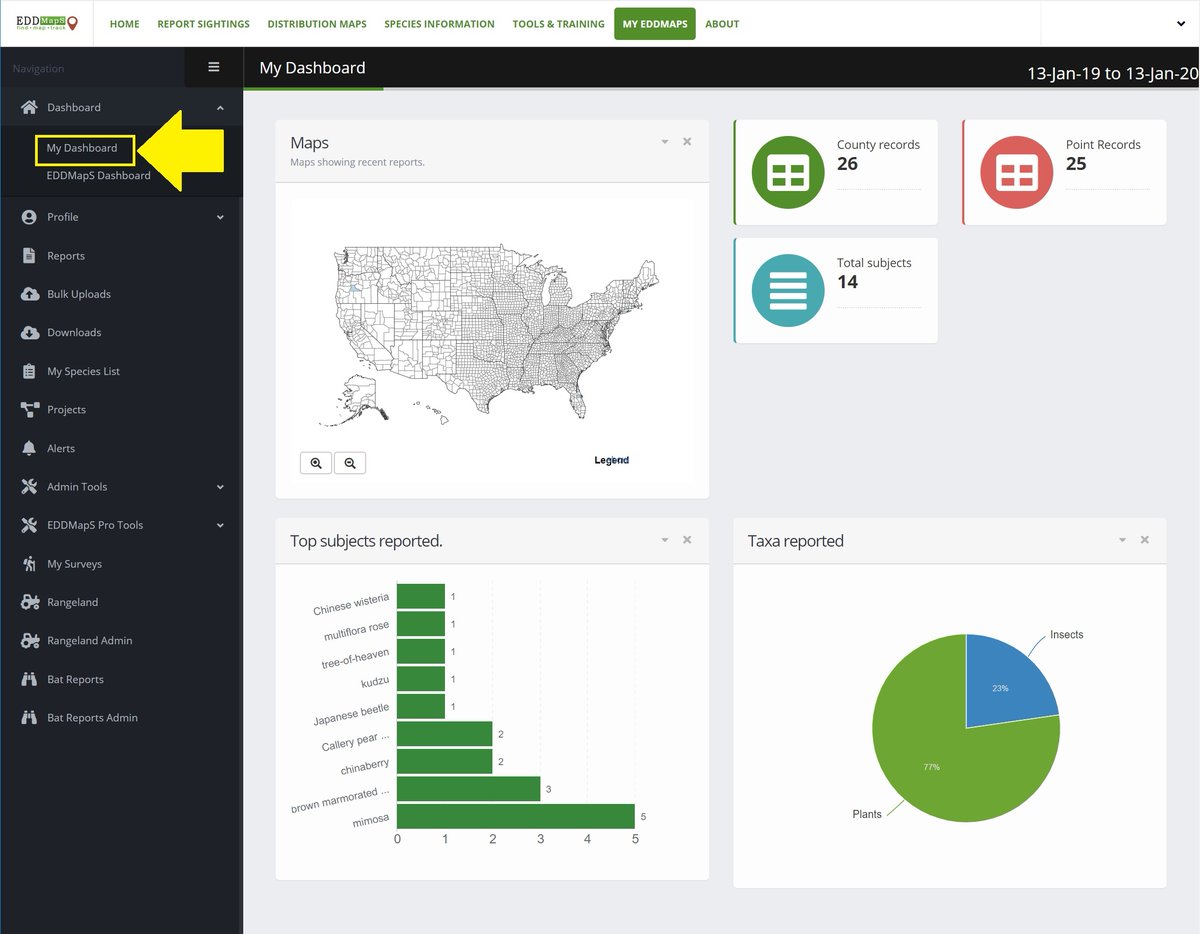This screenshot has width=1200, height=934.
Task: Click the Bat Reports binoculars icon
Action: coord(29,679)
